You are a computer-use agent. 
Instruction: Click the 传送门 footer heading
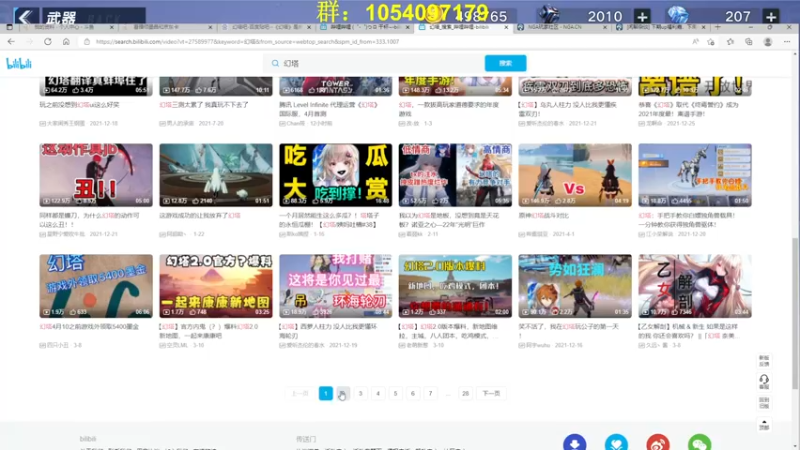[306, 439]
